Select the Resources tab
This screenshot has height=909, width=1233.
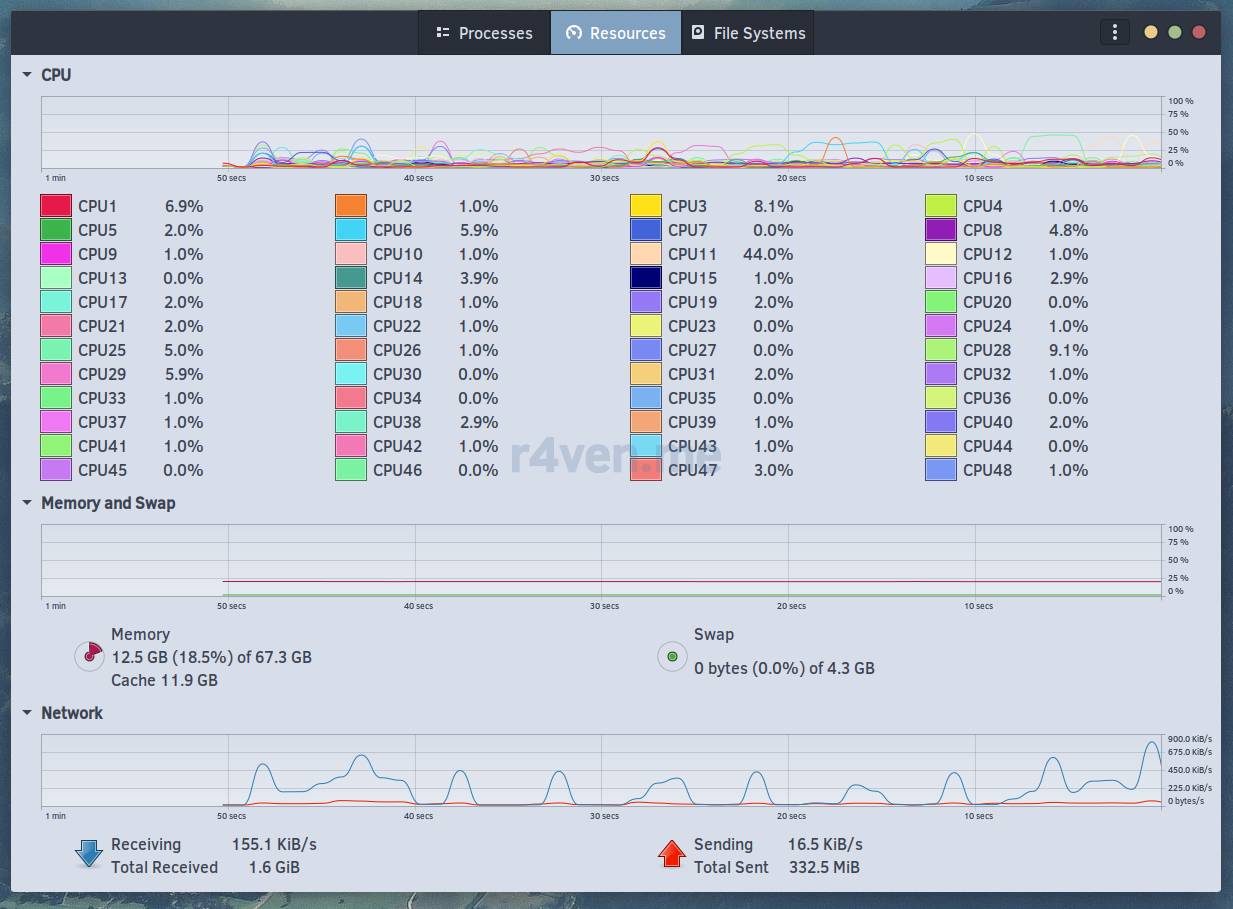pyautogui.click(x=616, y=33)
